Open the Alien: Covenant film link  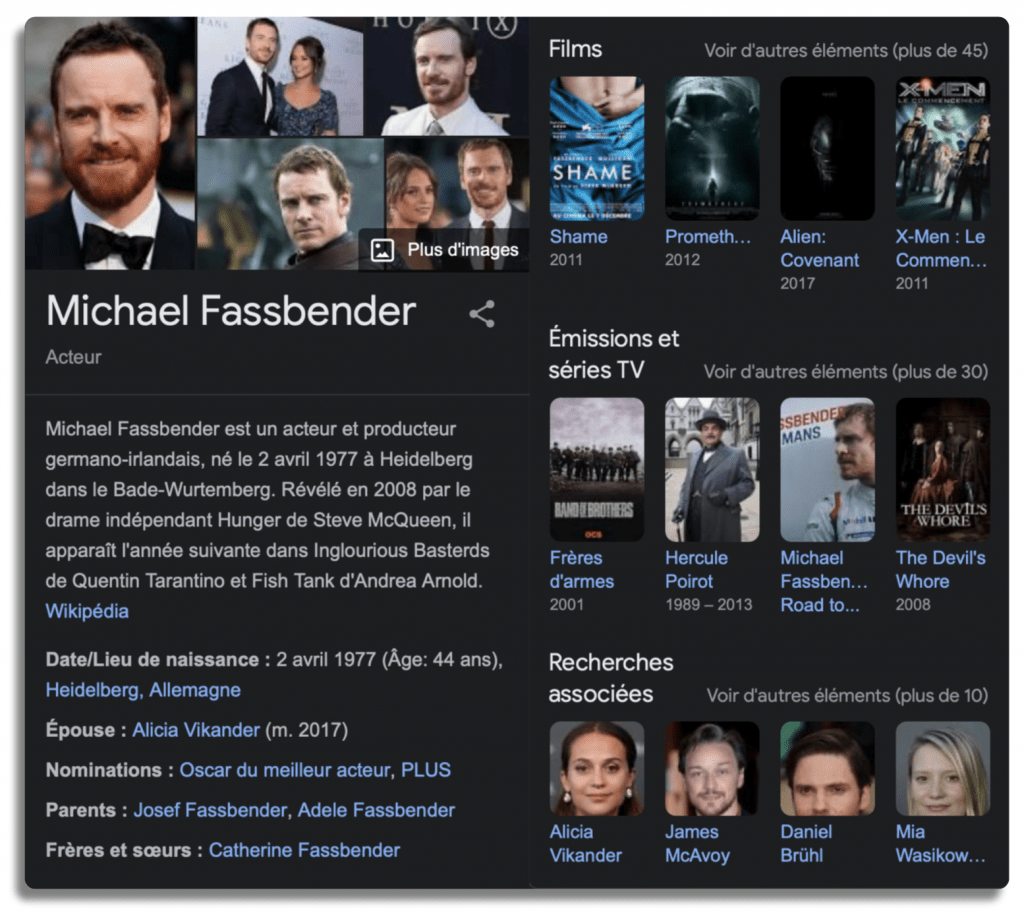click(x=820, y=248)
